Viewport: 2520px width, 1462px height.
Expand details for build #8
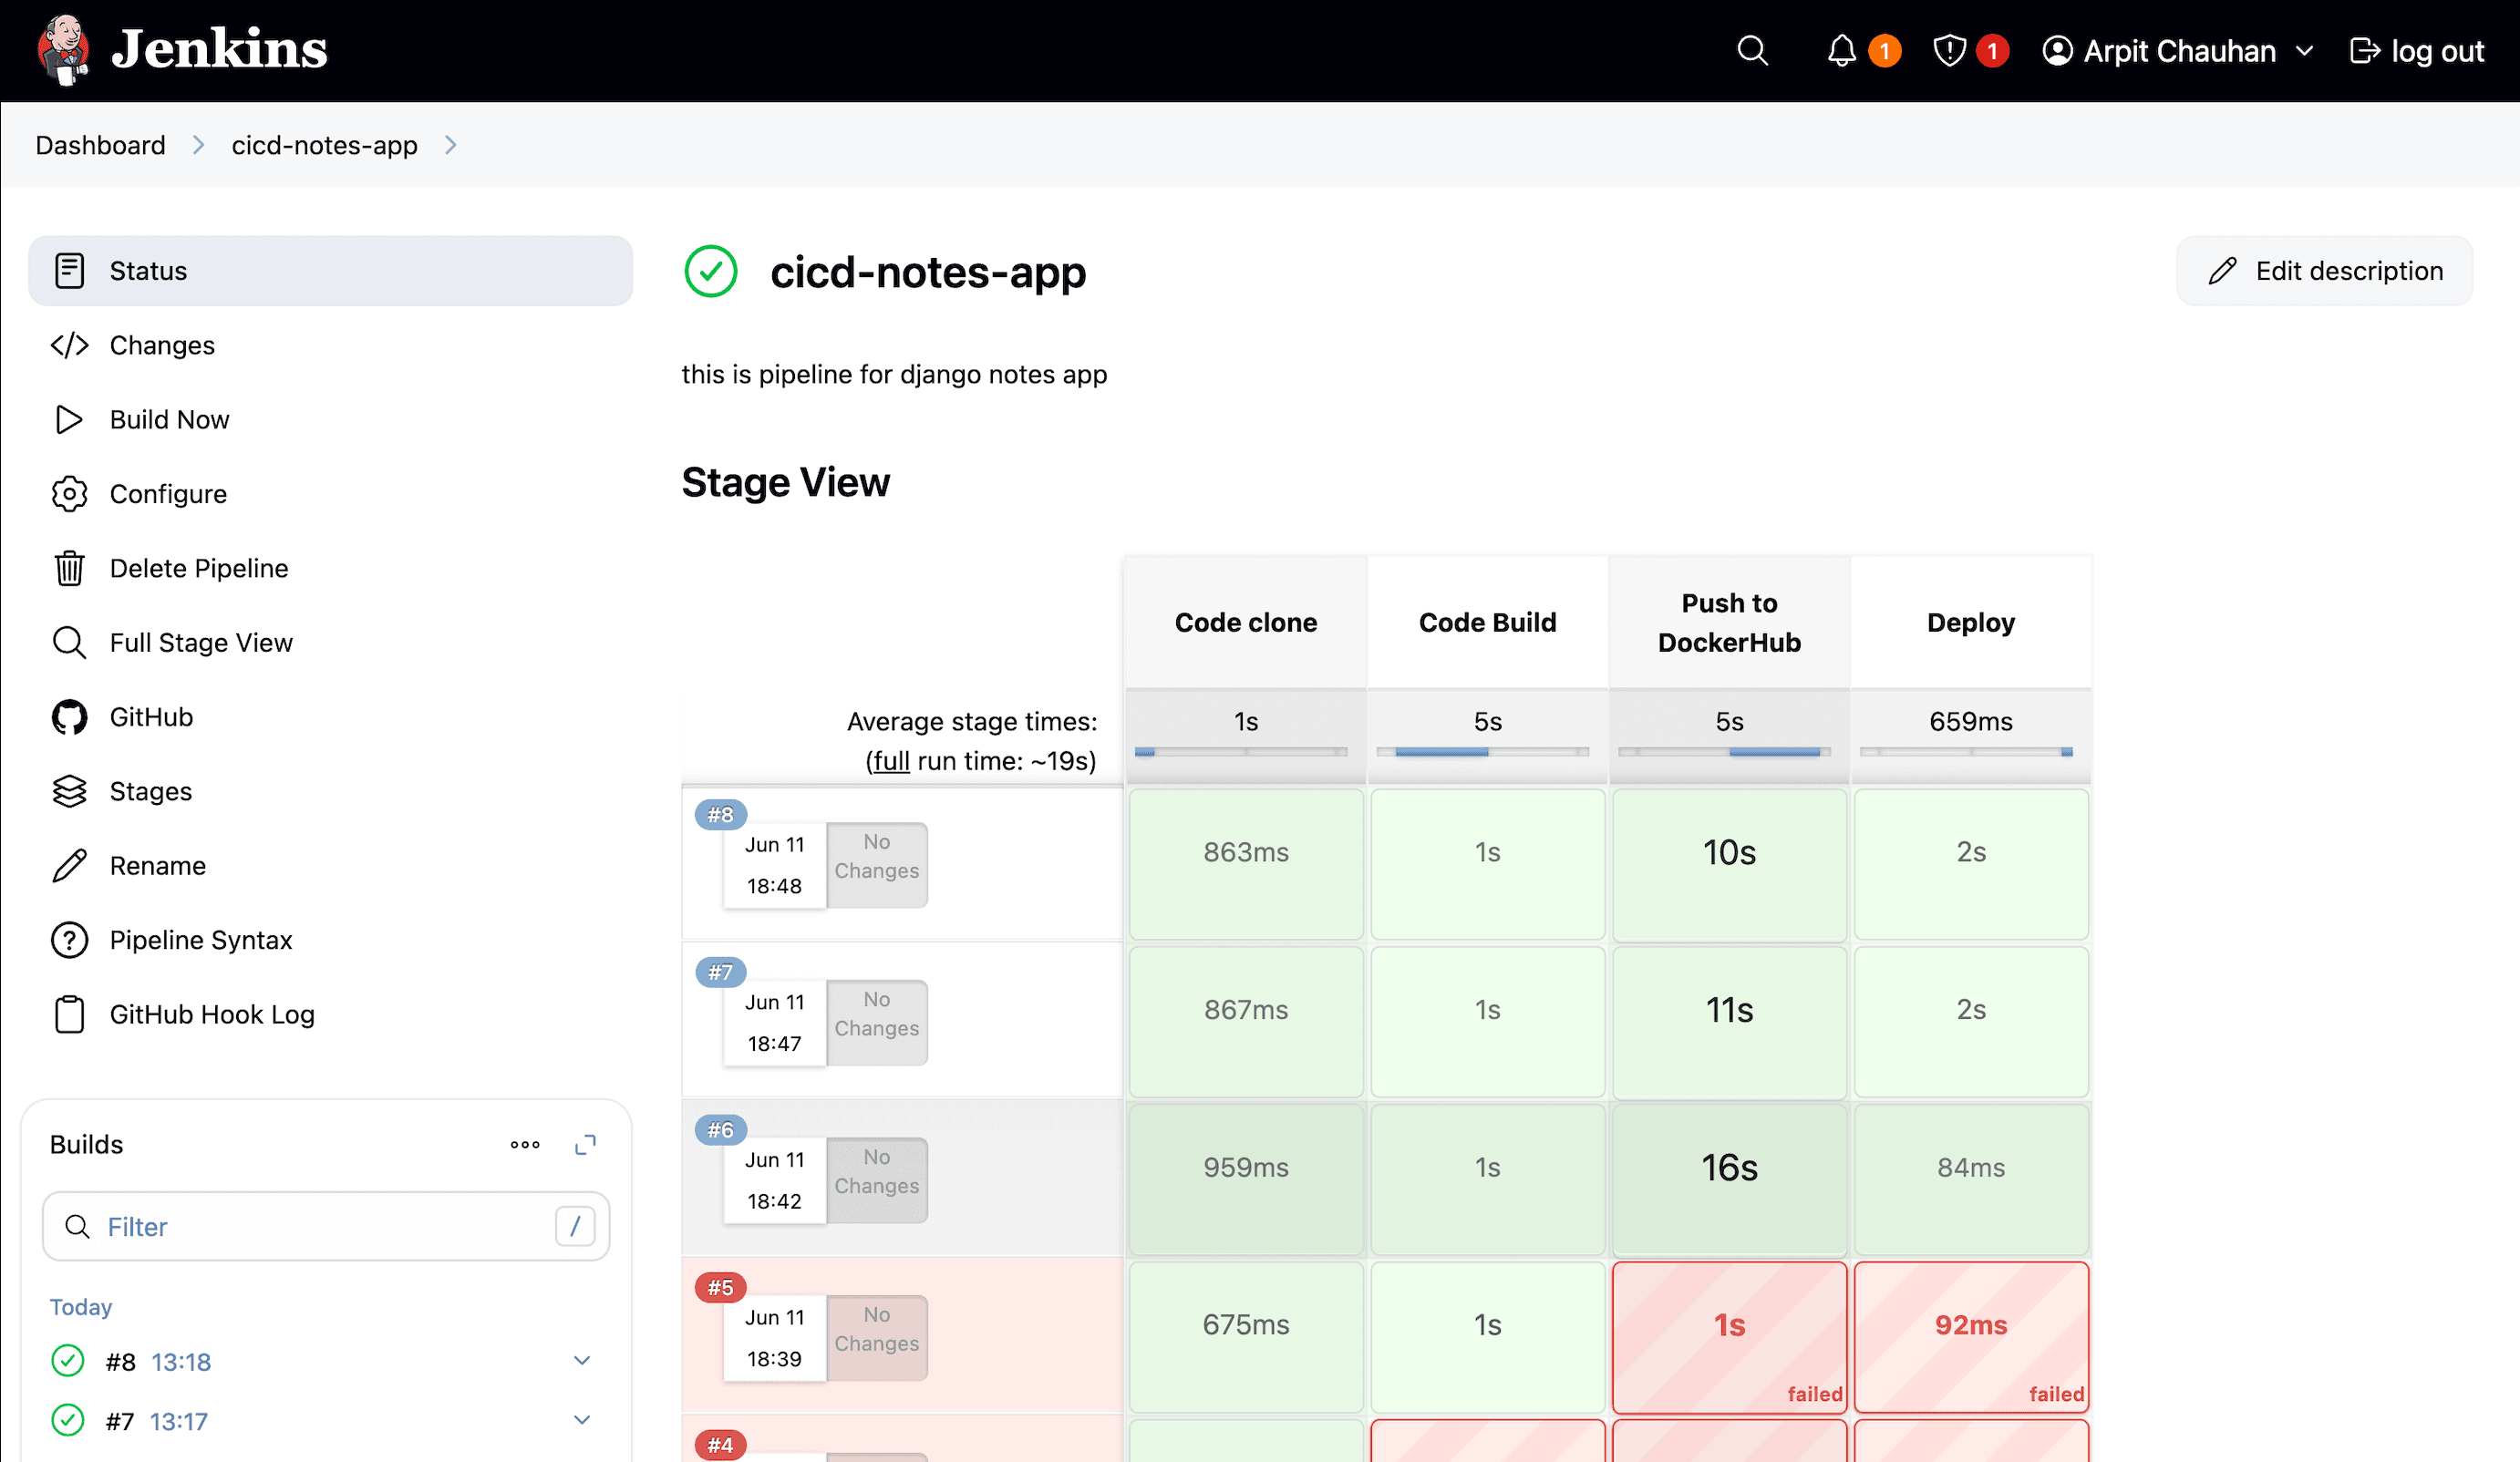[x=582, y=1360]
